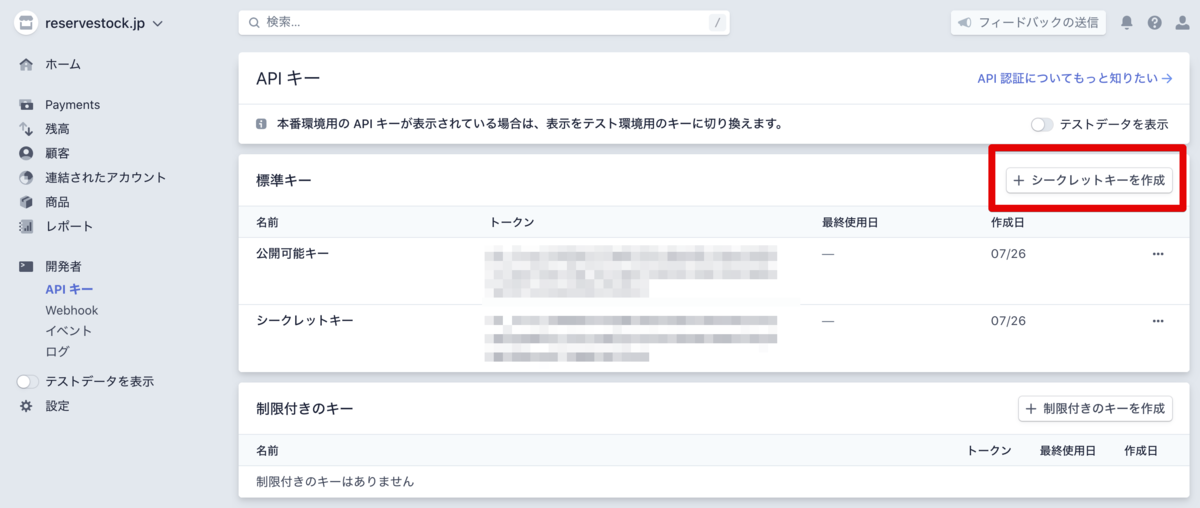Click 標準キー section heading

click(x=284, y=181)
